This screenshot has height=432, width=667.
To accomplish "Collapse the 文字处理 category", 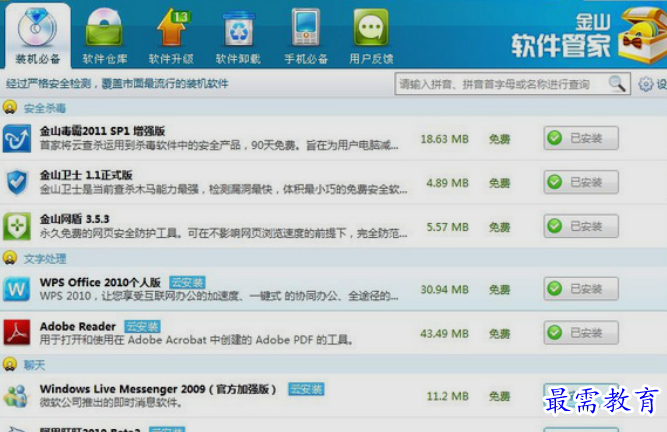I will [x=10, y=258].
